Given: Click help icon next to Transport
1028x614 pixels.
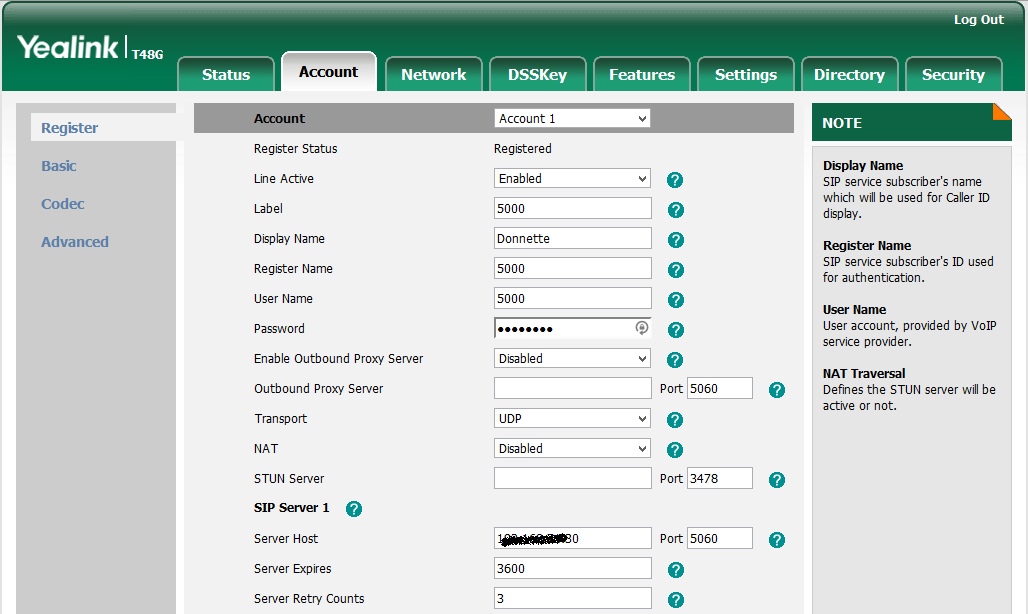Looking at the screenshot, I should 675,420.
